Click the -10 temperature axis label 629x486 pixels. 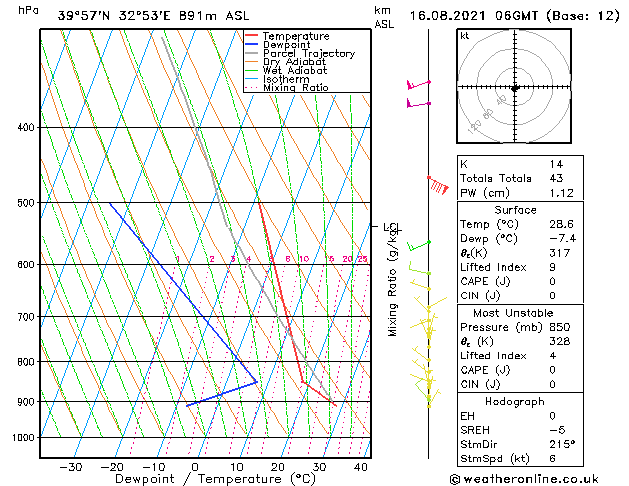[x=153, y=467]
